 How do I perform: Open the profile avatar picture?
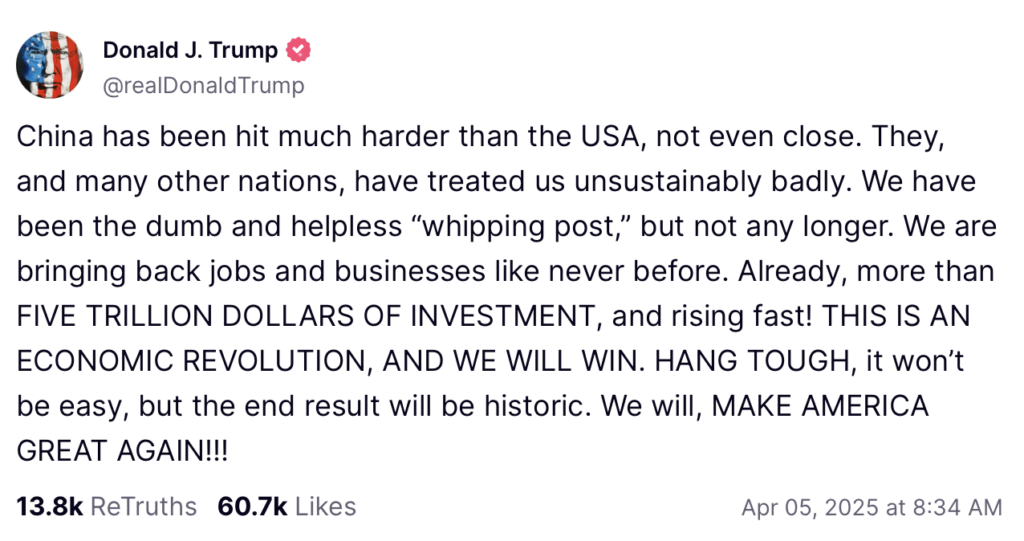click(49, 65)
